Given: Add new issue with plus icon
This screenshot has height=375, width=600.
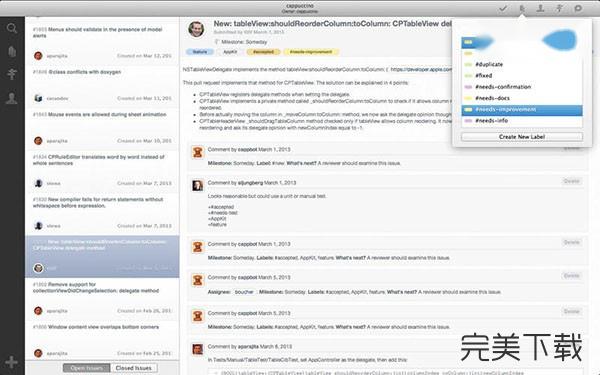Looking at the screenshot, I should click(11, 362).
